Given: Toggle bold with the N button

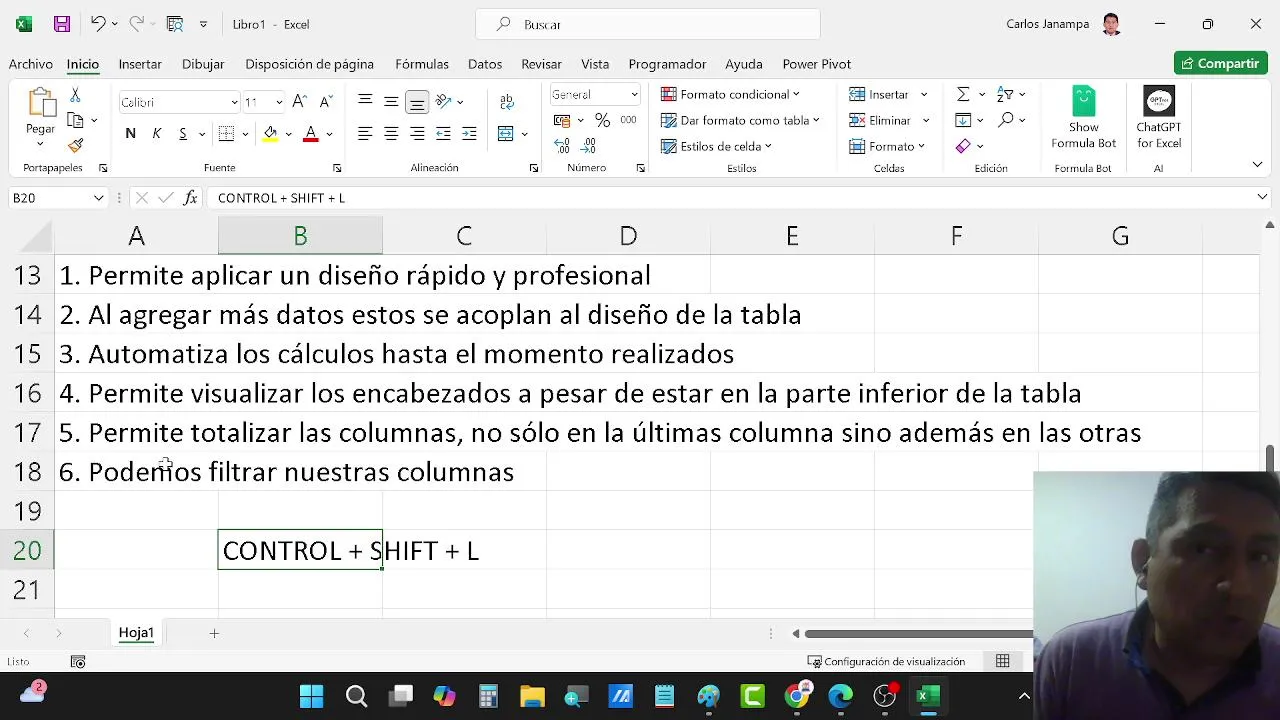Looking at the screenshot, I should (x=130, y=133).
